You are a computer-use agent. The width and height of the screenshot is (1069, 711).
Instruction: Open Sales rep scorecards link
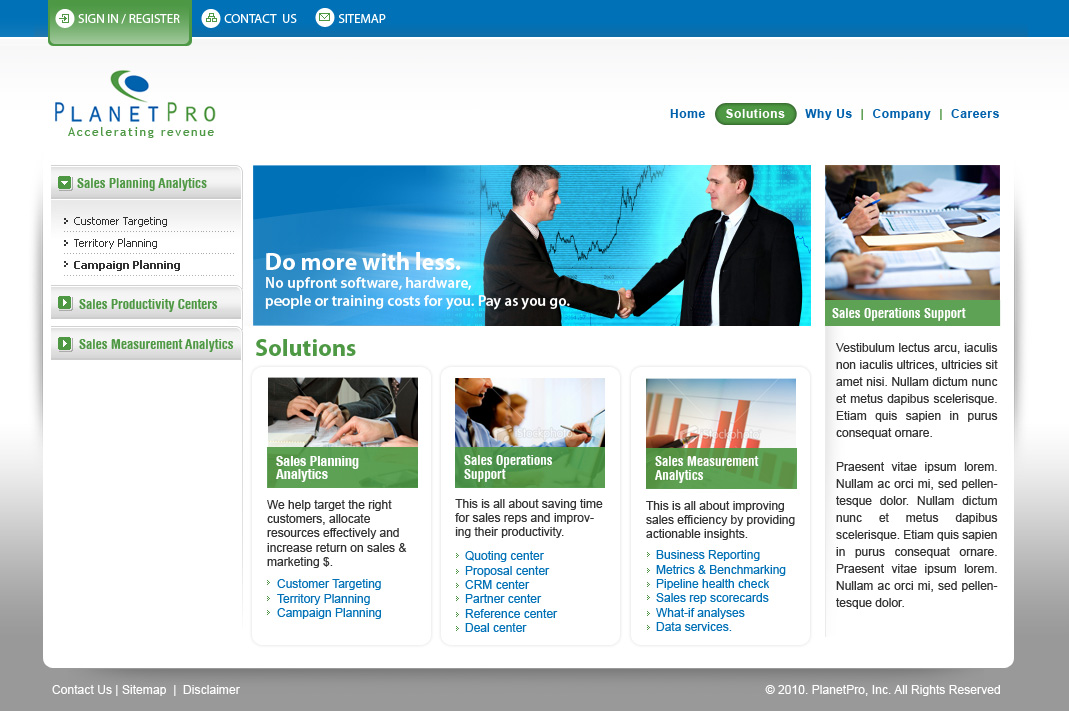tap(712, 598)
